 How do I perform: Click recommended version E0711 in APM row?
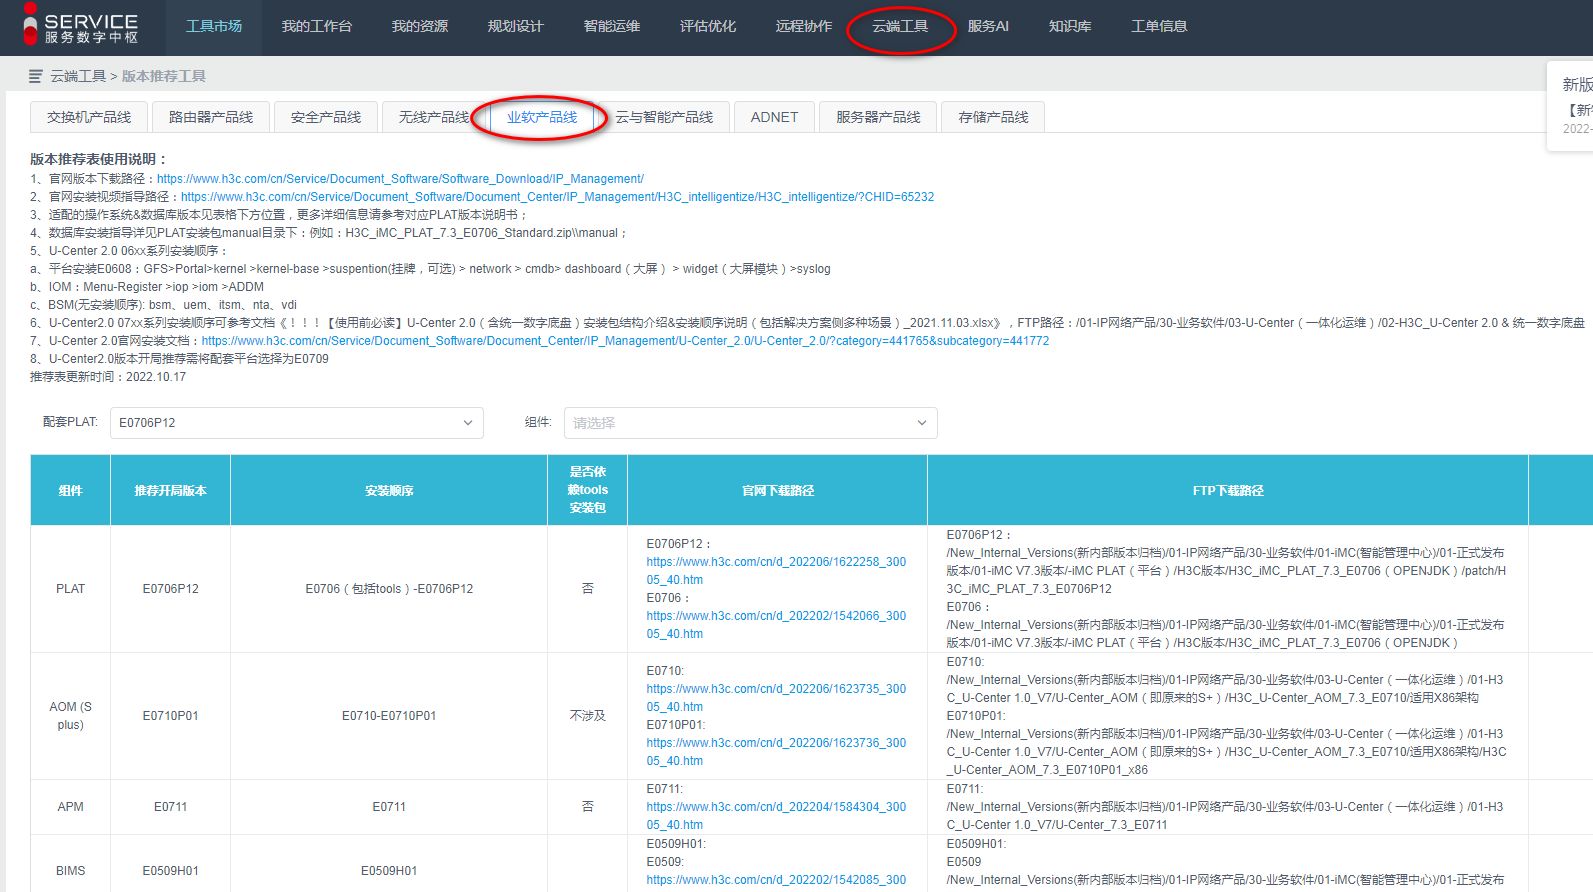170,807
